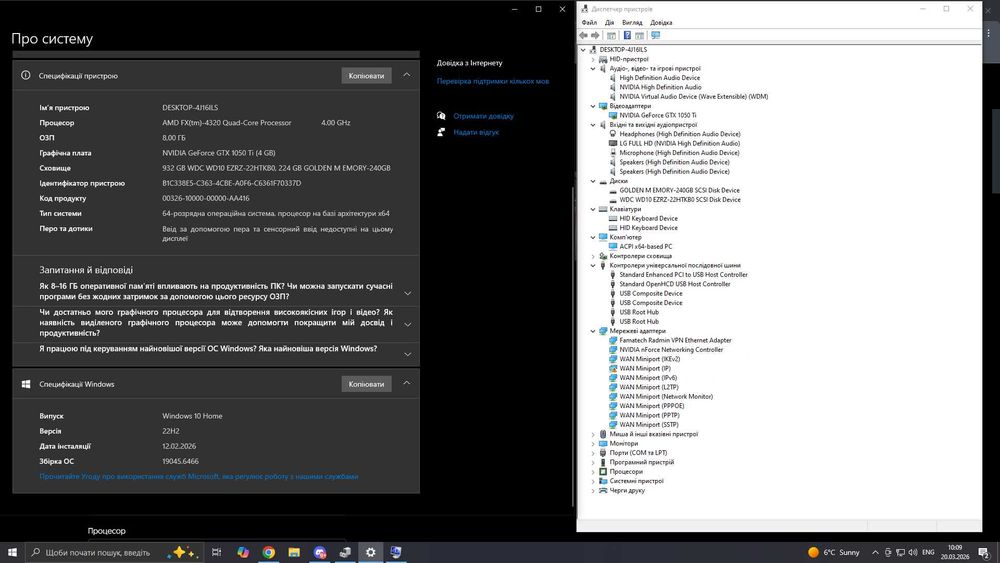
Task: Open the Дія menu
Action: [x=610, y=22]
